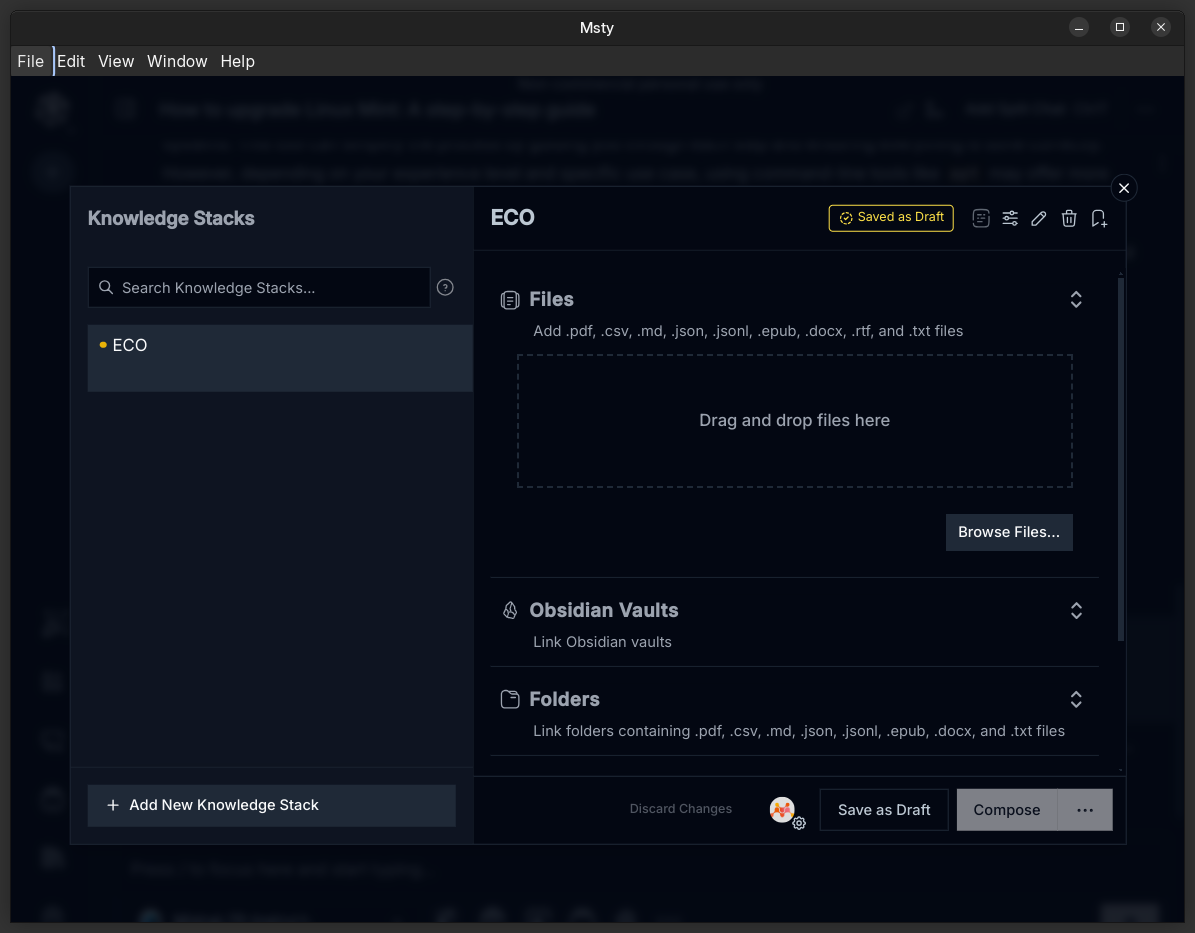Click the bookmark-plus icon in the header
The width and height of the screenshot is (1195, 933).
1099,218
